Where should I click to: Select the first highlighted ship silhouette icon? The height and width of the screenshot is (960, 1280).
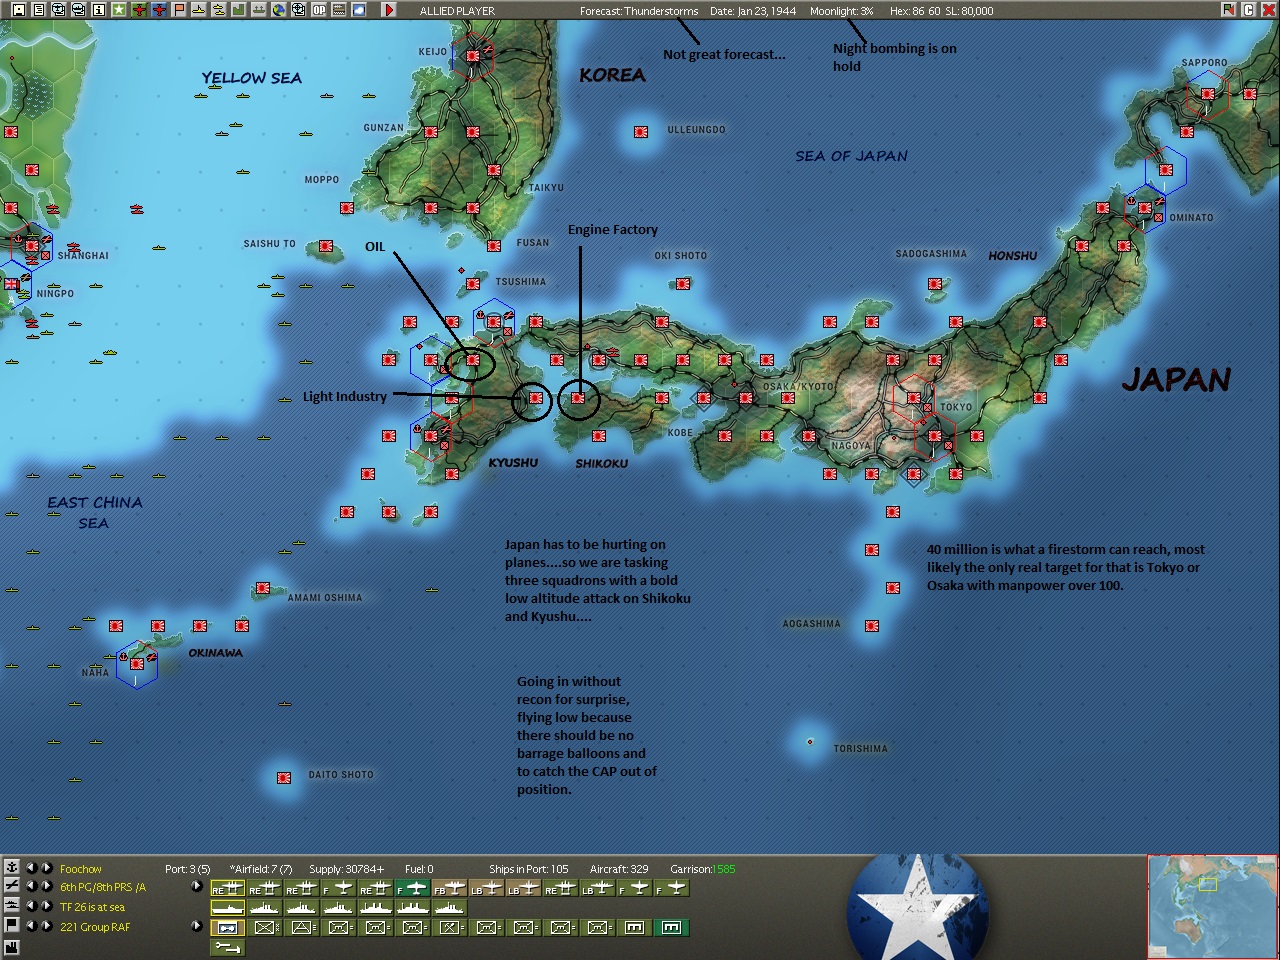pos(227,908)
